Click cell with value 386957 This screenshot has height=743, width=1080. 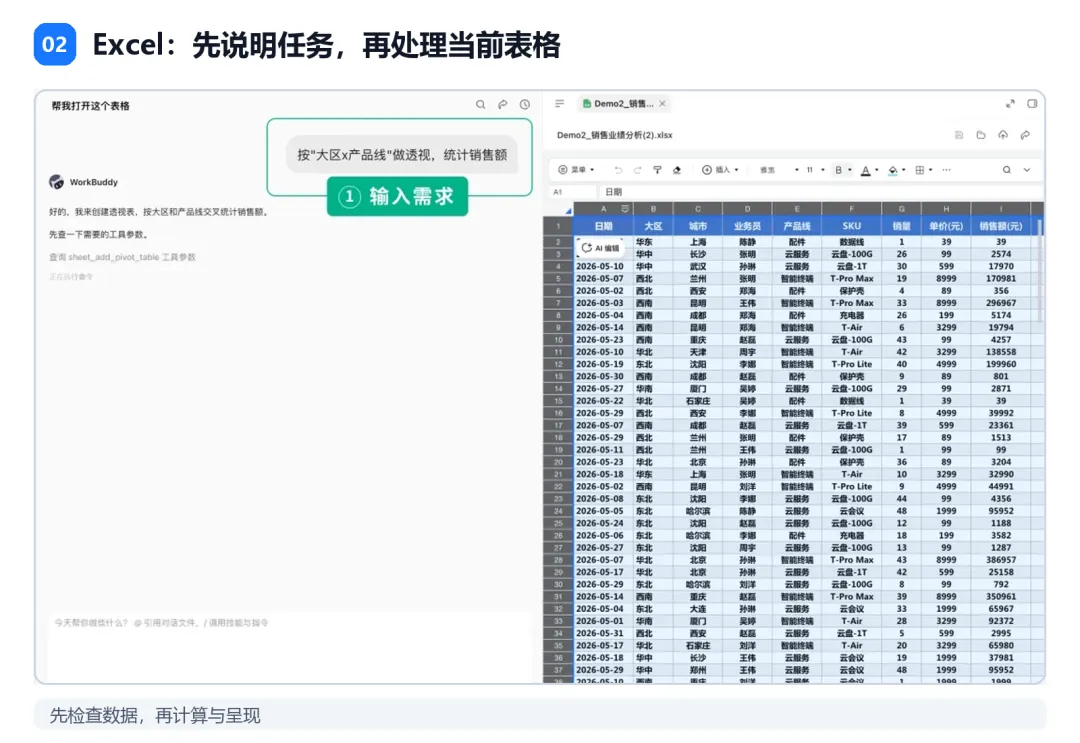pyautogui.click(x=1001, y=560)
